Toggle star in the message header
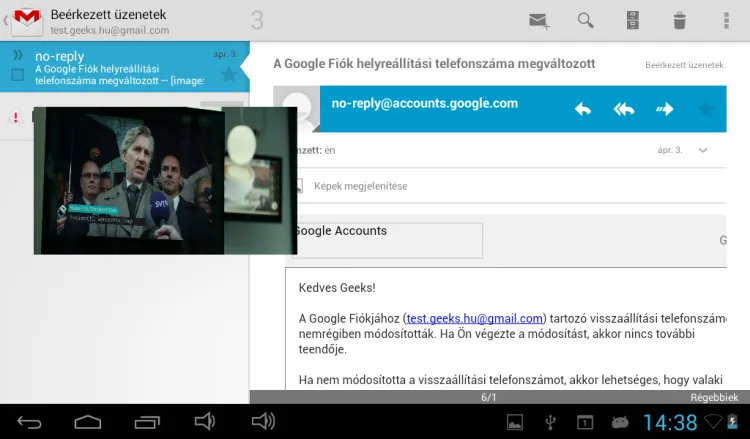The image size is (750, 439). 705,109
